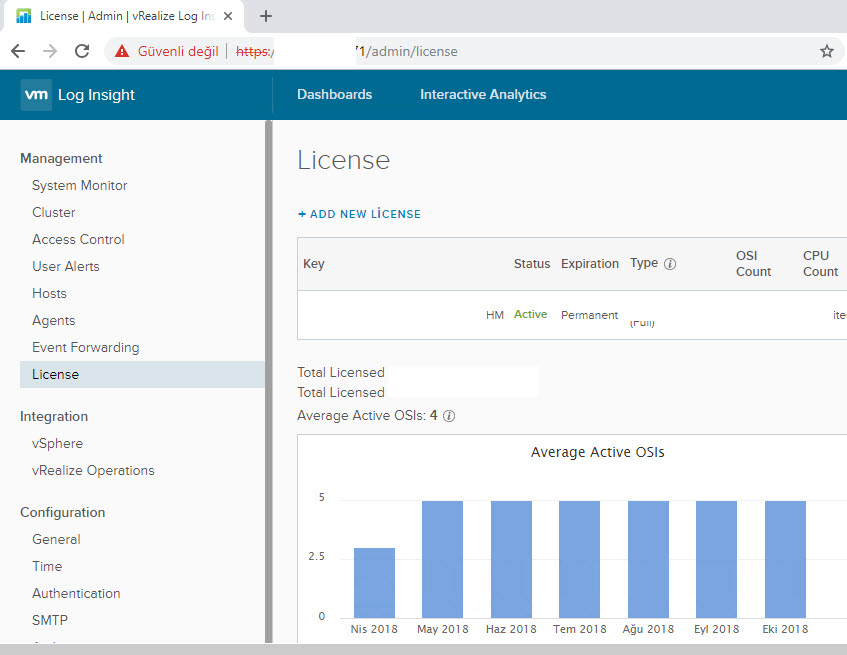Viewport: 847px width, 655px height.
Task: Open the Dashboards tab
Action: click(x=334, y=95)
